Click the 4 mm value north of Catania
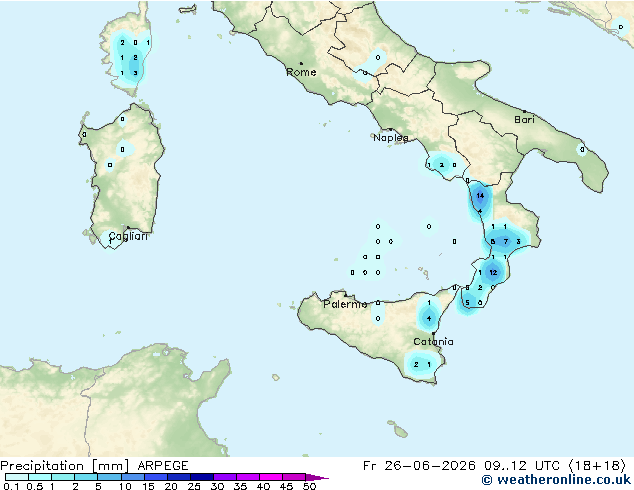 coord(429,319)
